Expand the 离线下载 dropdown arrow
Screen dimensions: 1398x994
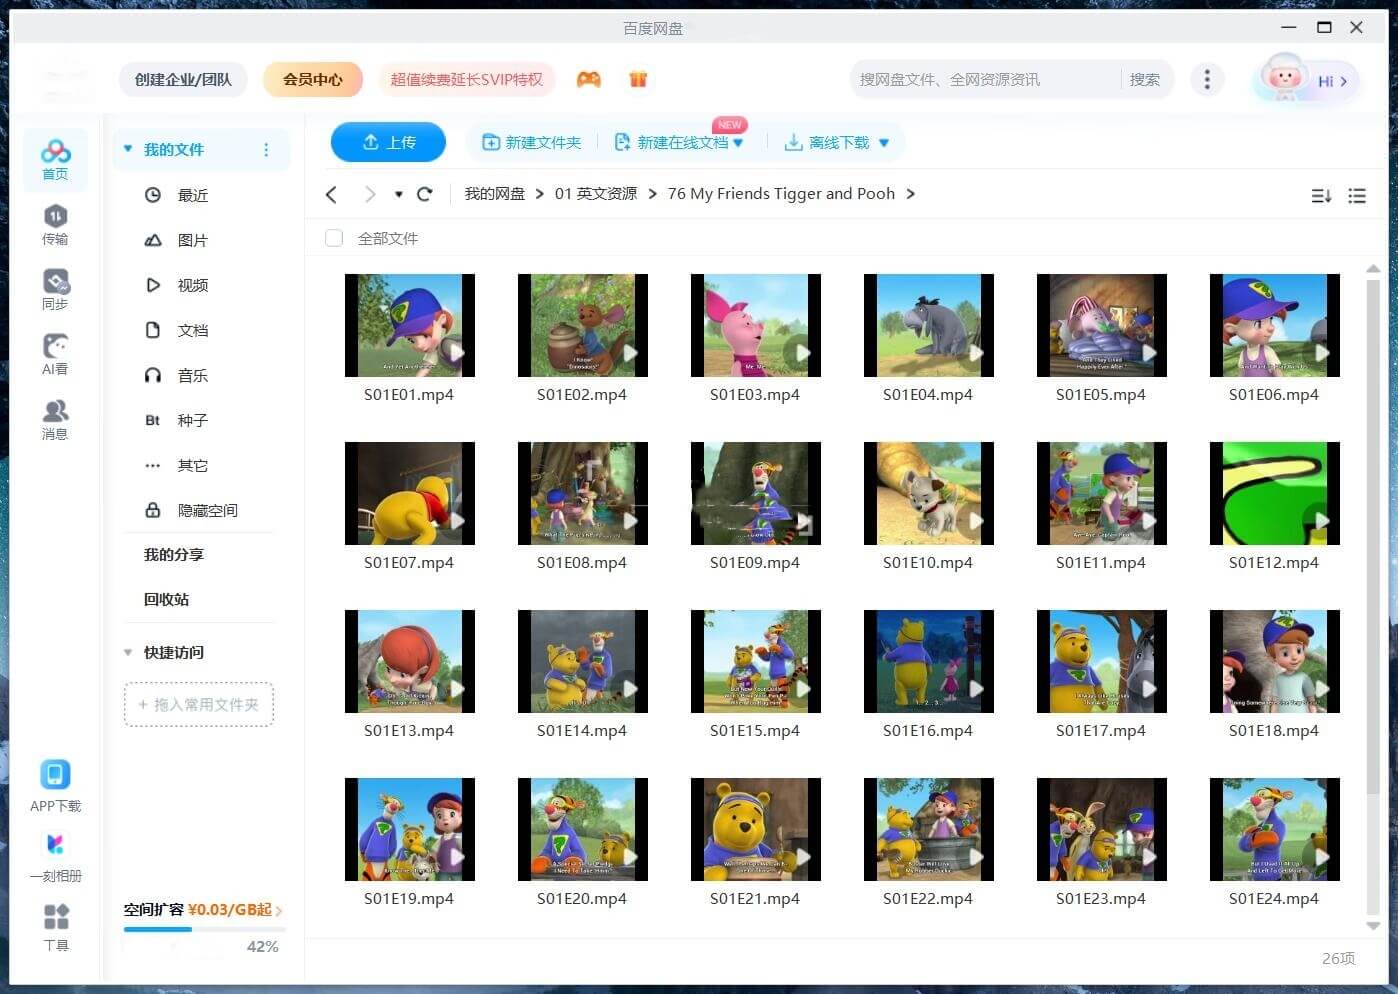point(884,143)
